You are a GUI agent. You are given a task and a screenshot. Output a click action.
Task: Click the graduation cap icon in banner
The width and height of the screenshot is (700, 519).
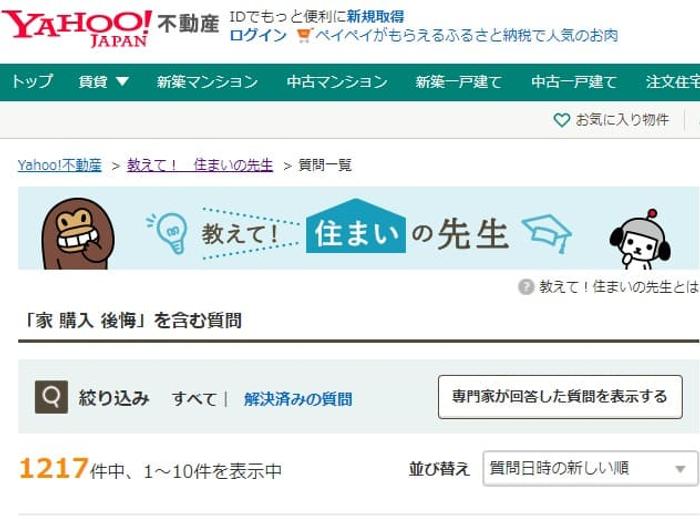547,233
